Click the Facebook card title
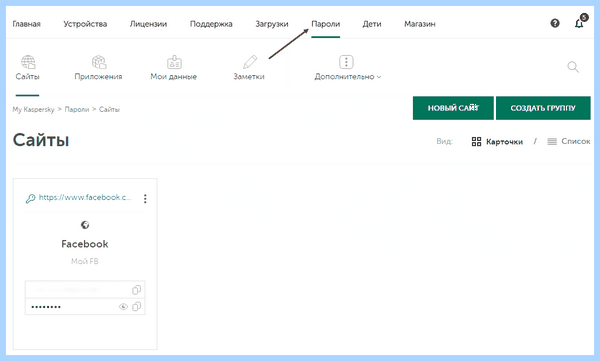 pyautogui.click(x=85, y=244)
